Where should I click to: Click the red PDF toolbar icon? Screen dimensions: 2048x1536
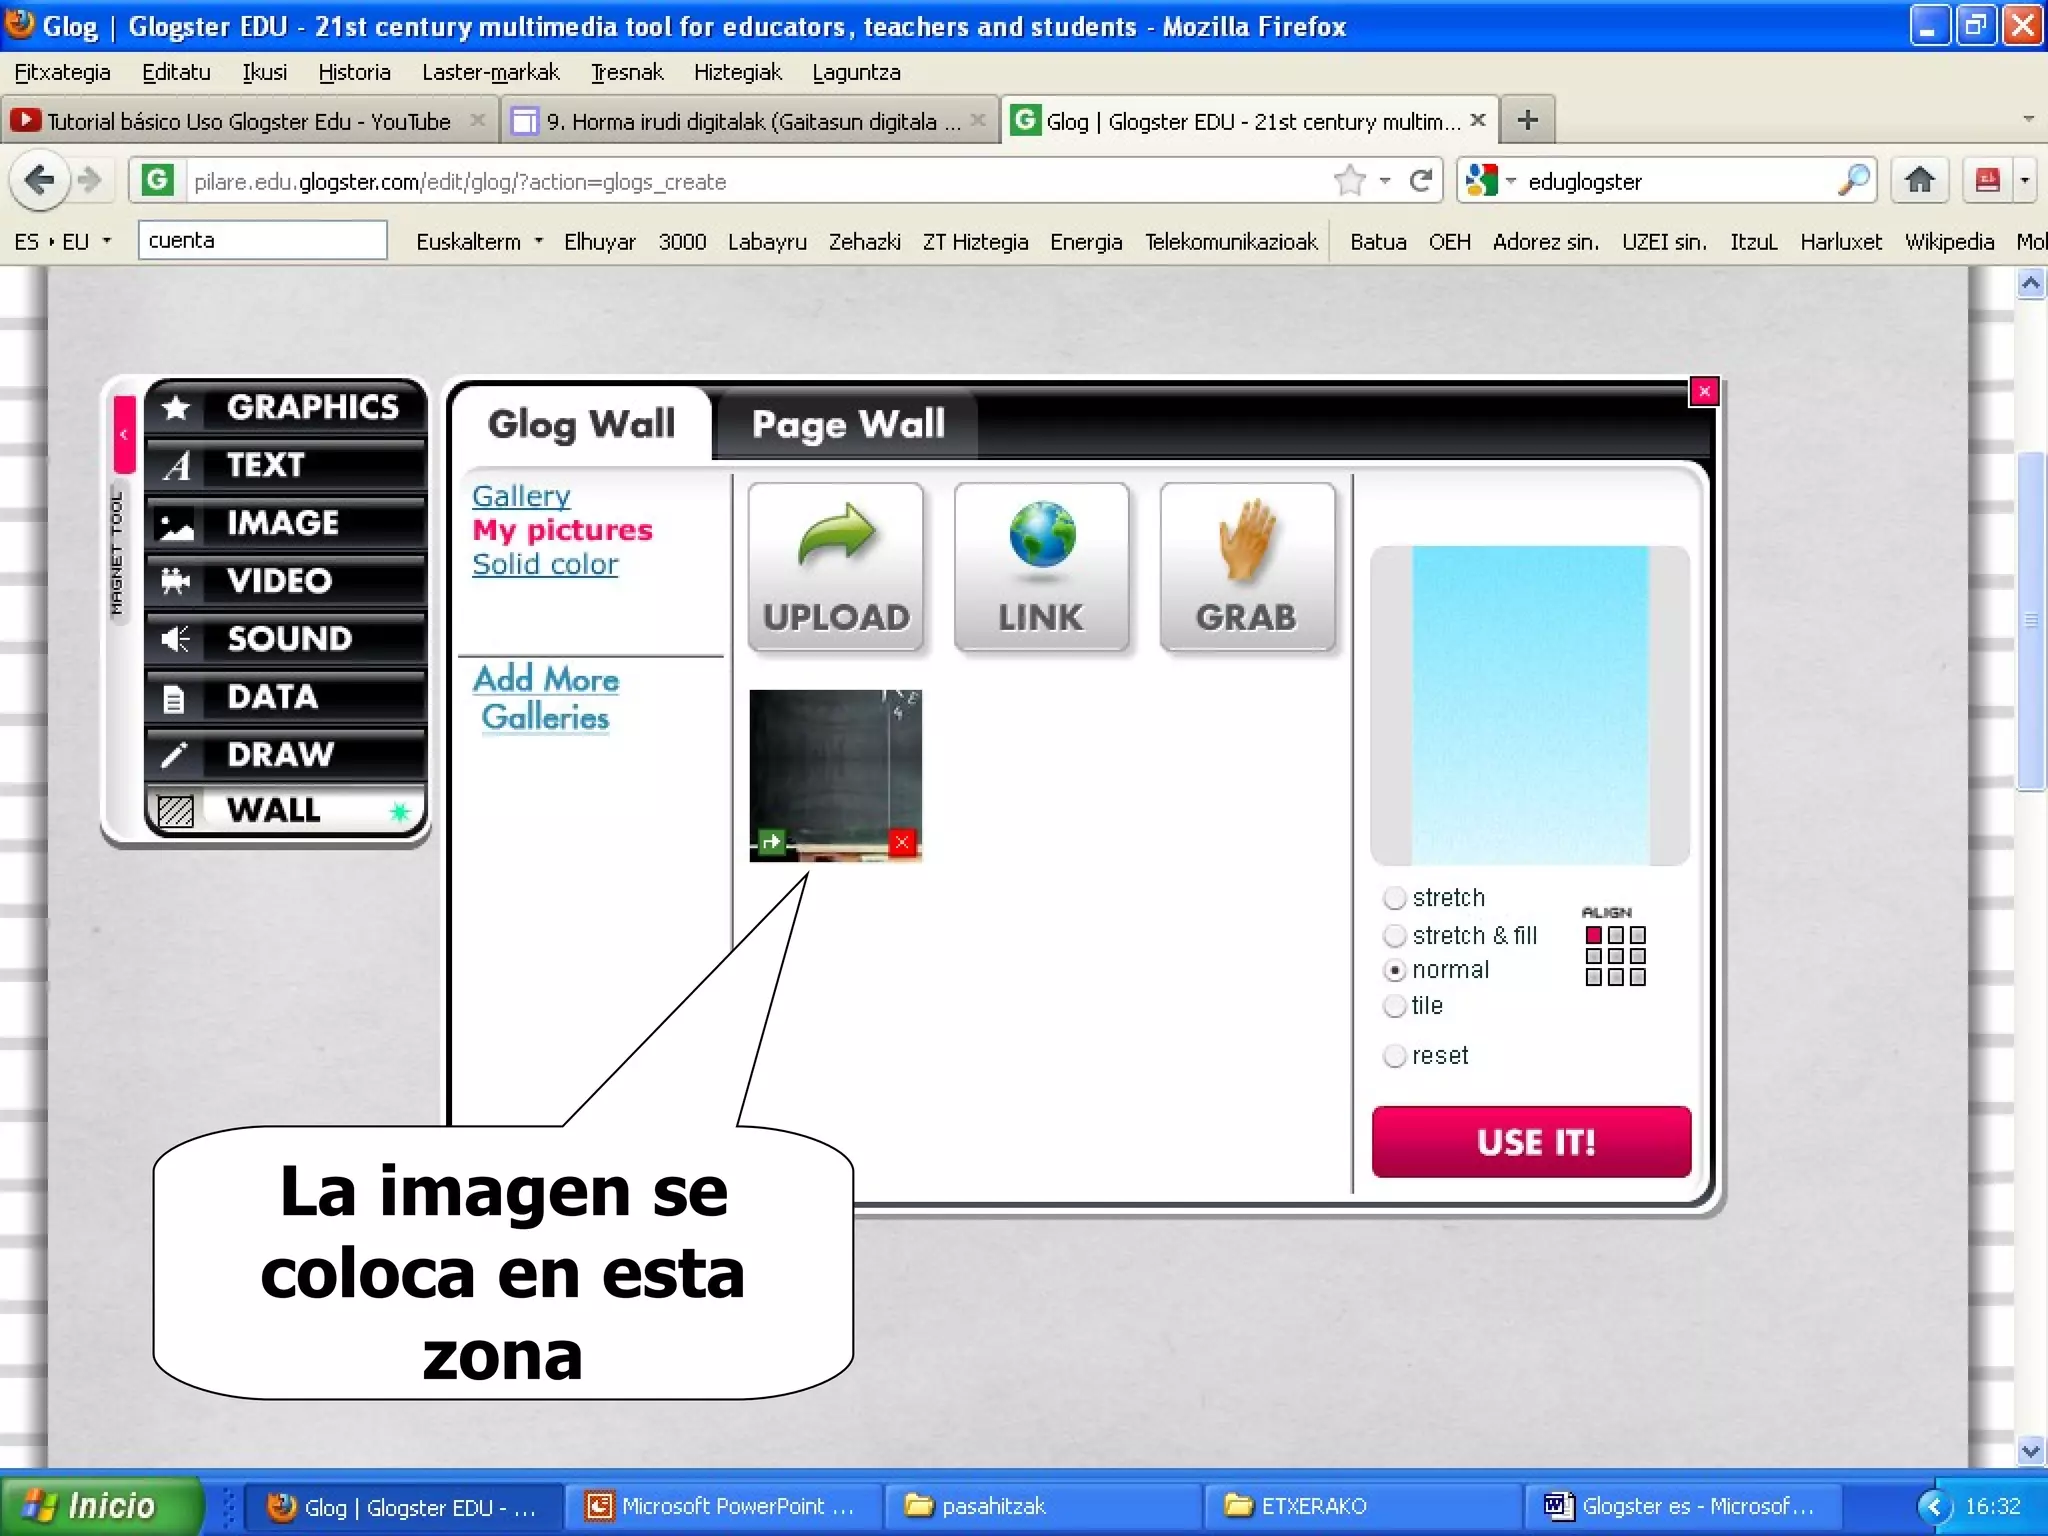tap(1987, 181)
